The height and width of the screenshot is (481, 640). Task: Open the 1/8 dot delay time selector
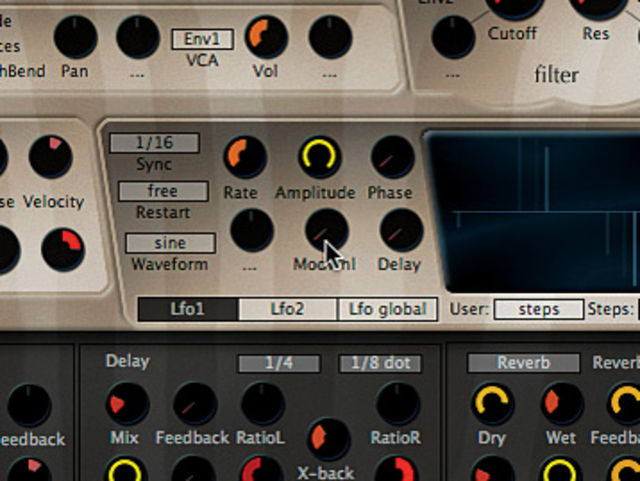click(380, 363)
